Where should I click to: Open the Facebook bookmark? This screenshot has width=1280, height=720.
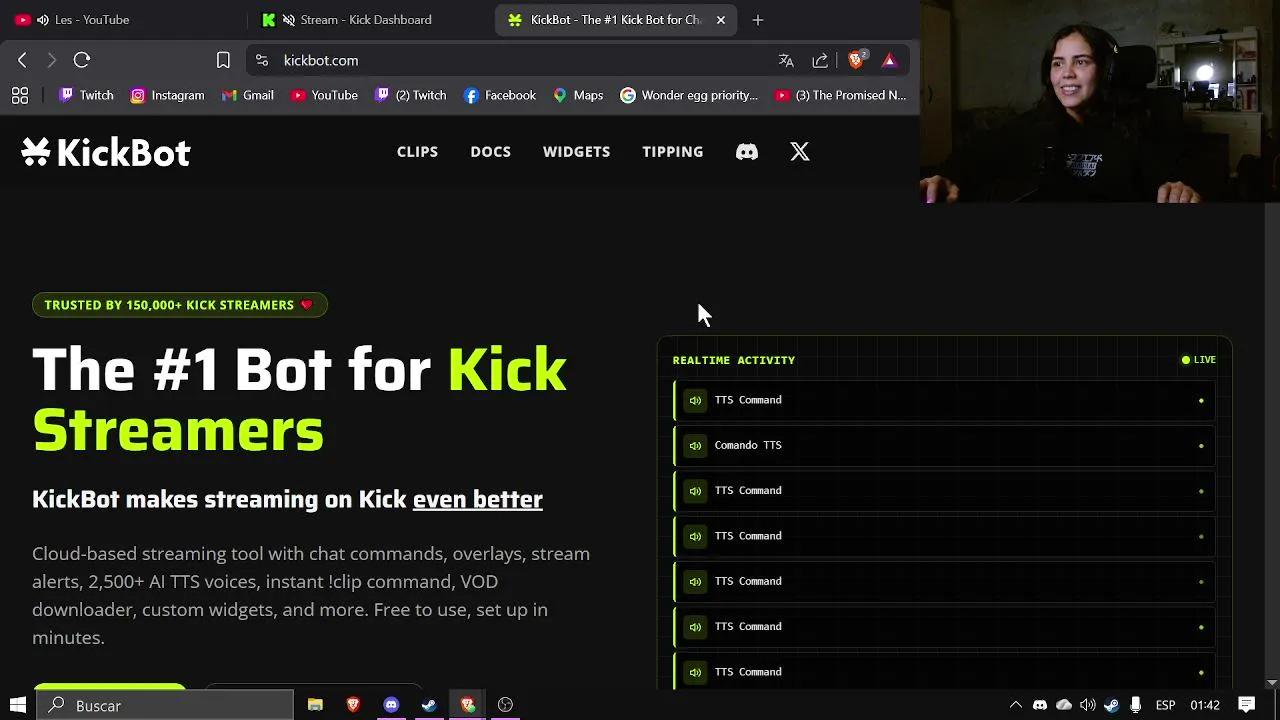(500, 95)
